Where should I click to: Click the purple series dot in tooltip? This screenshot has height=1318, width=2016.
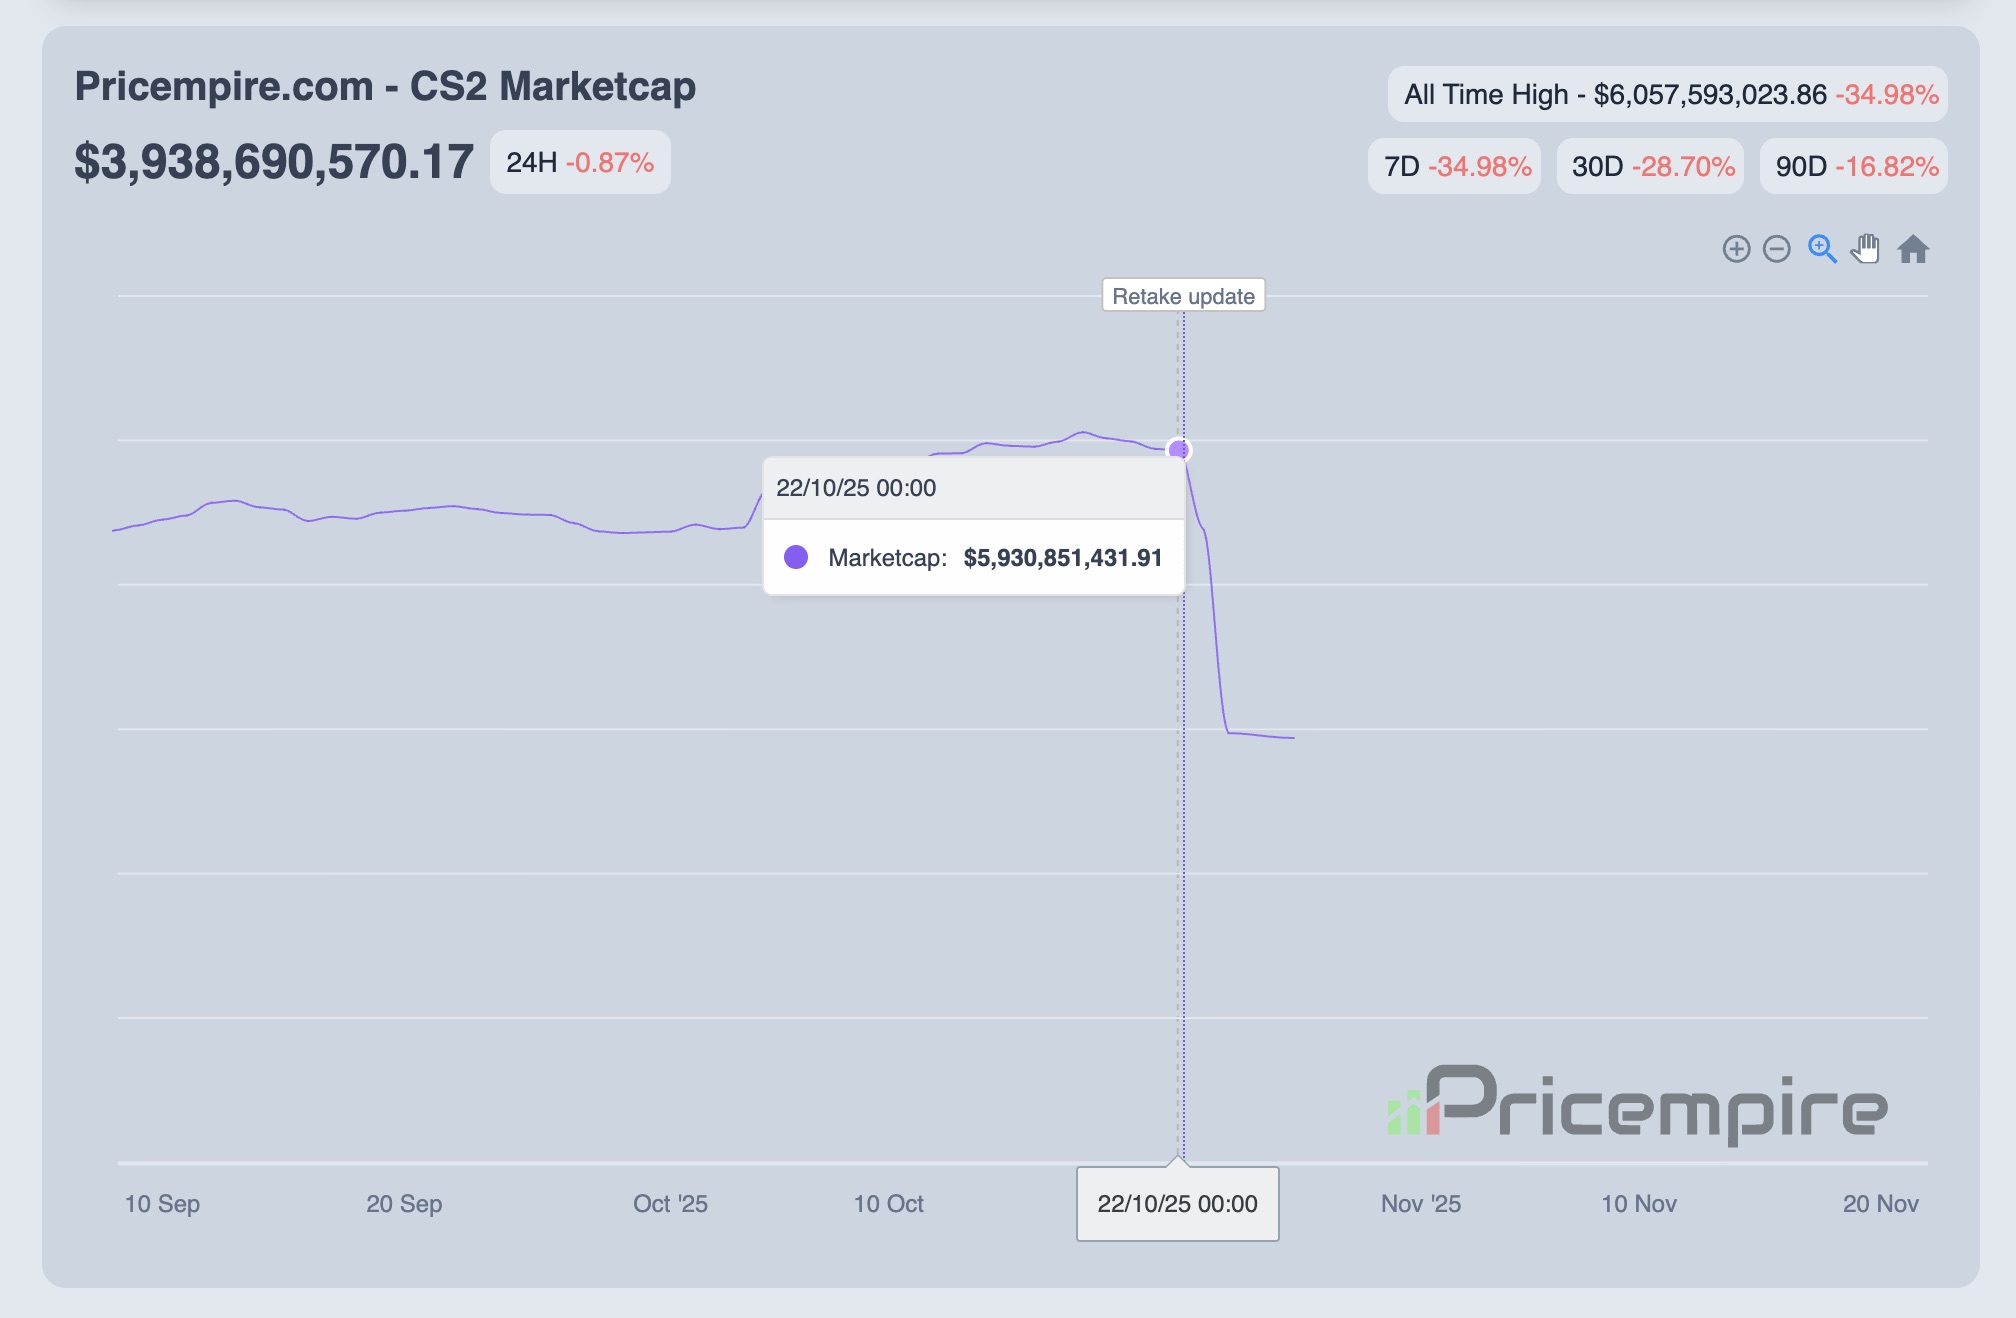point(796,557)
